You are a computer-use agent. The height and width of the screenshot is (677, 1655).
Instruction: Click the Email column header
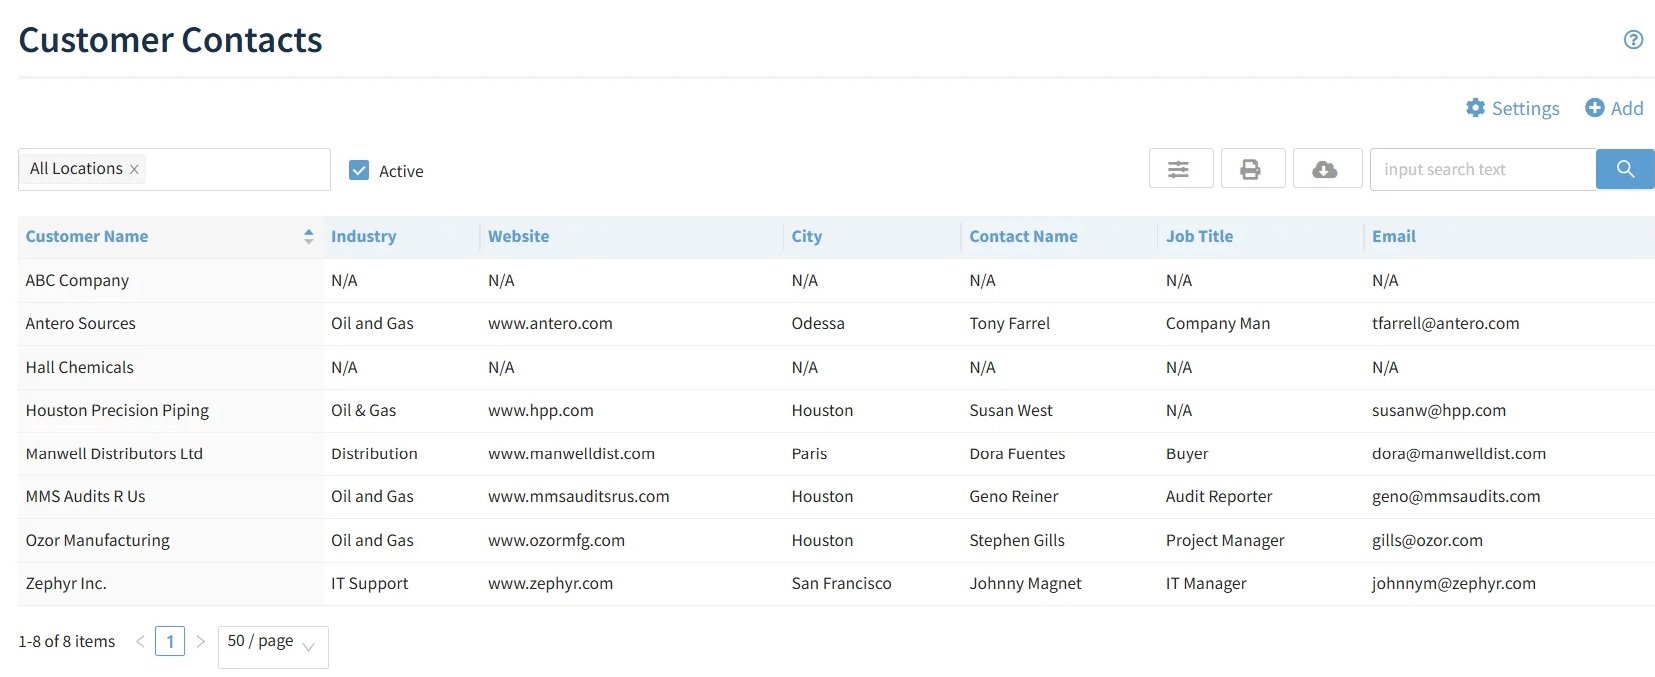click(x=1393, y=237)
